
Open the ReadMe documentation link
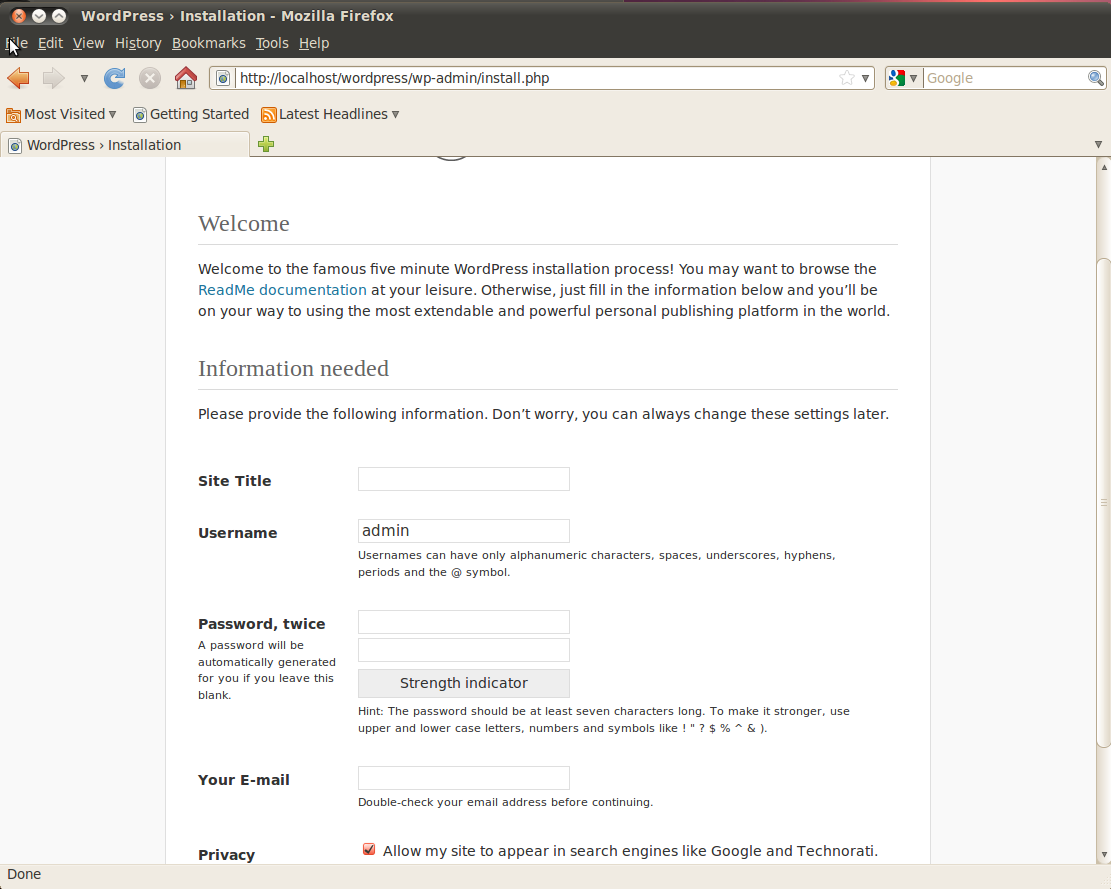[x=282, y=290]
